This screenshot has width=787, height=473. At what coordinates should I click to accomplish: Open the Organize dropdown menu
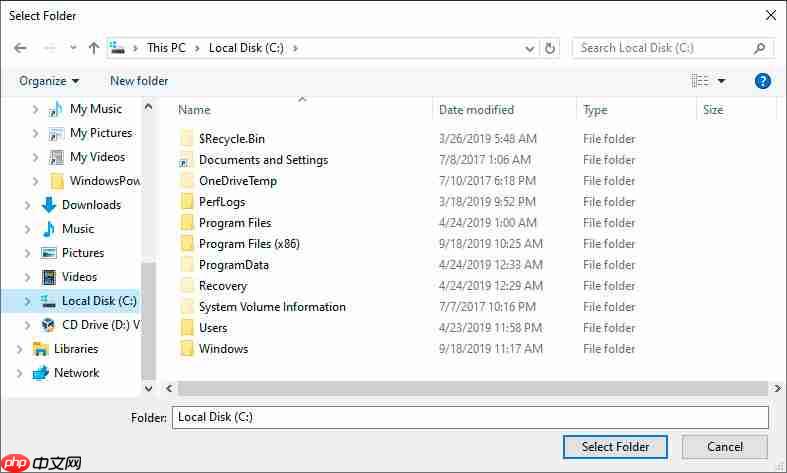pos(49,81)
